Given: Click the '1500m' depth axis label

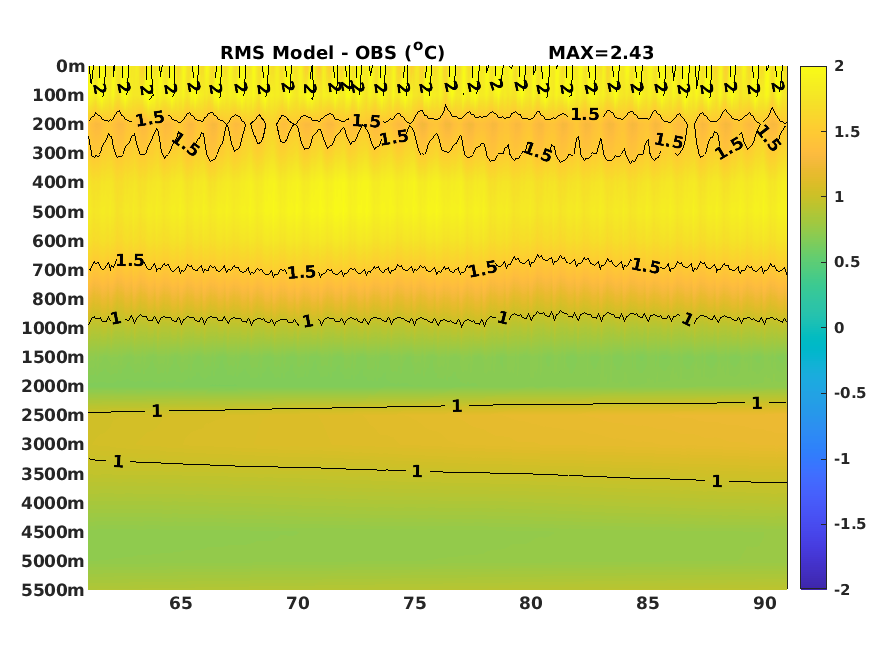Looking at the screenshot, I should (53, 357).
